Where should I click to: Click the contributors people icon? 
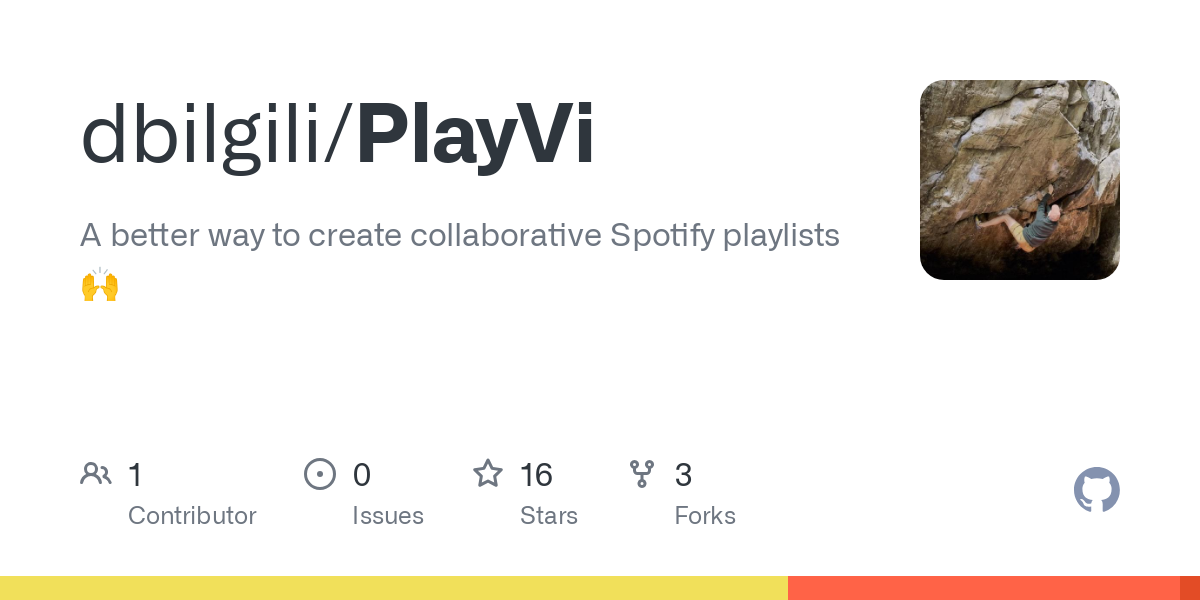(96, 474)
